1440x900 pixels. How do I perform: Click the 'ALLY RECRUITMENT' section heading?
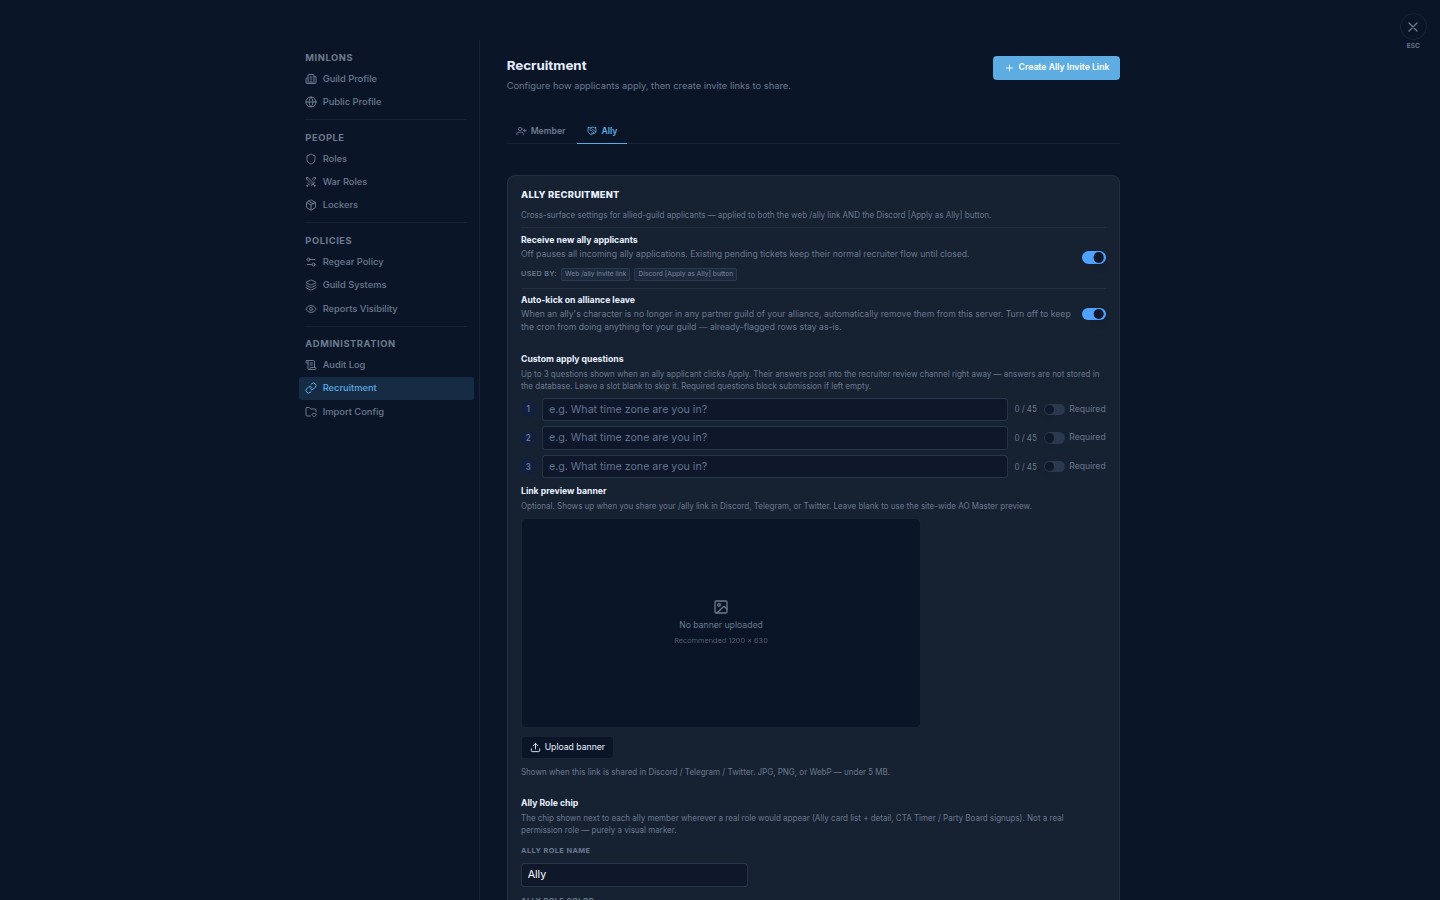coord(570,195)
